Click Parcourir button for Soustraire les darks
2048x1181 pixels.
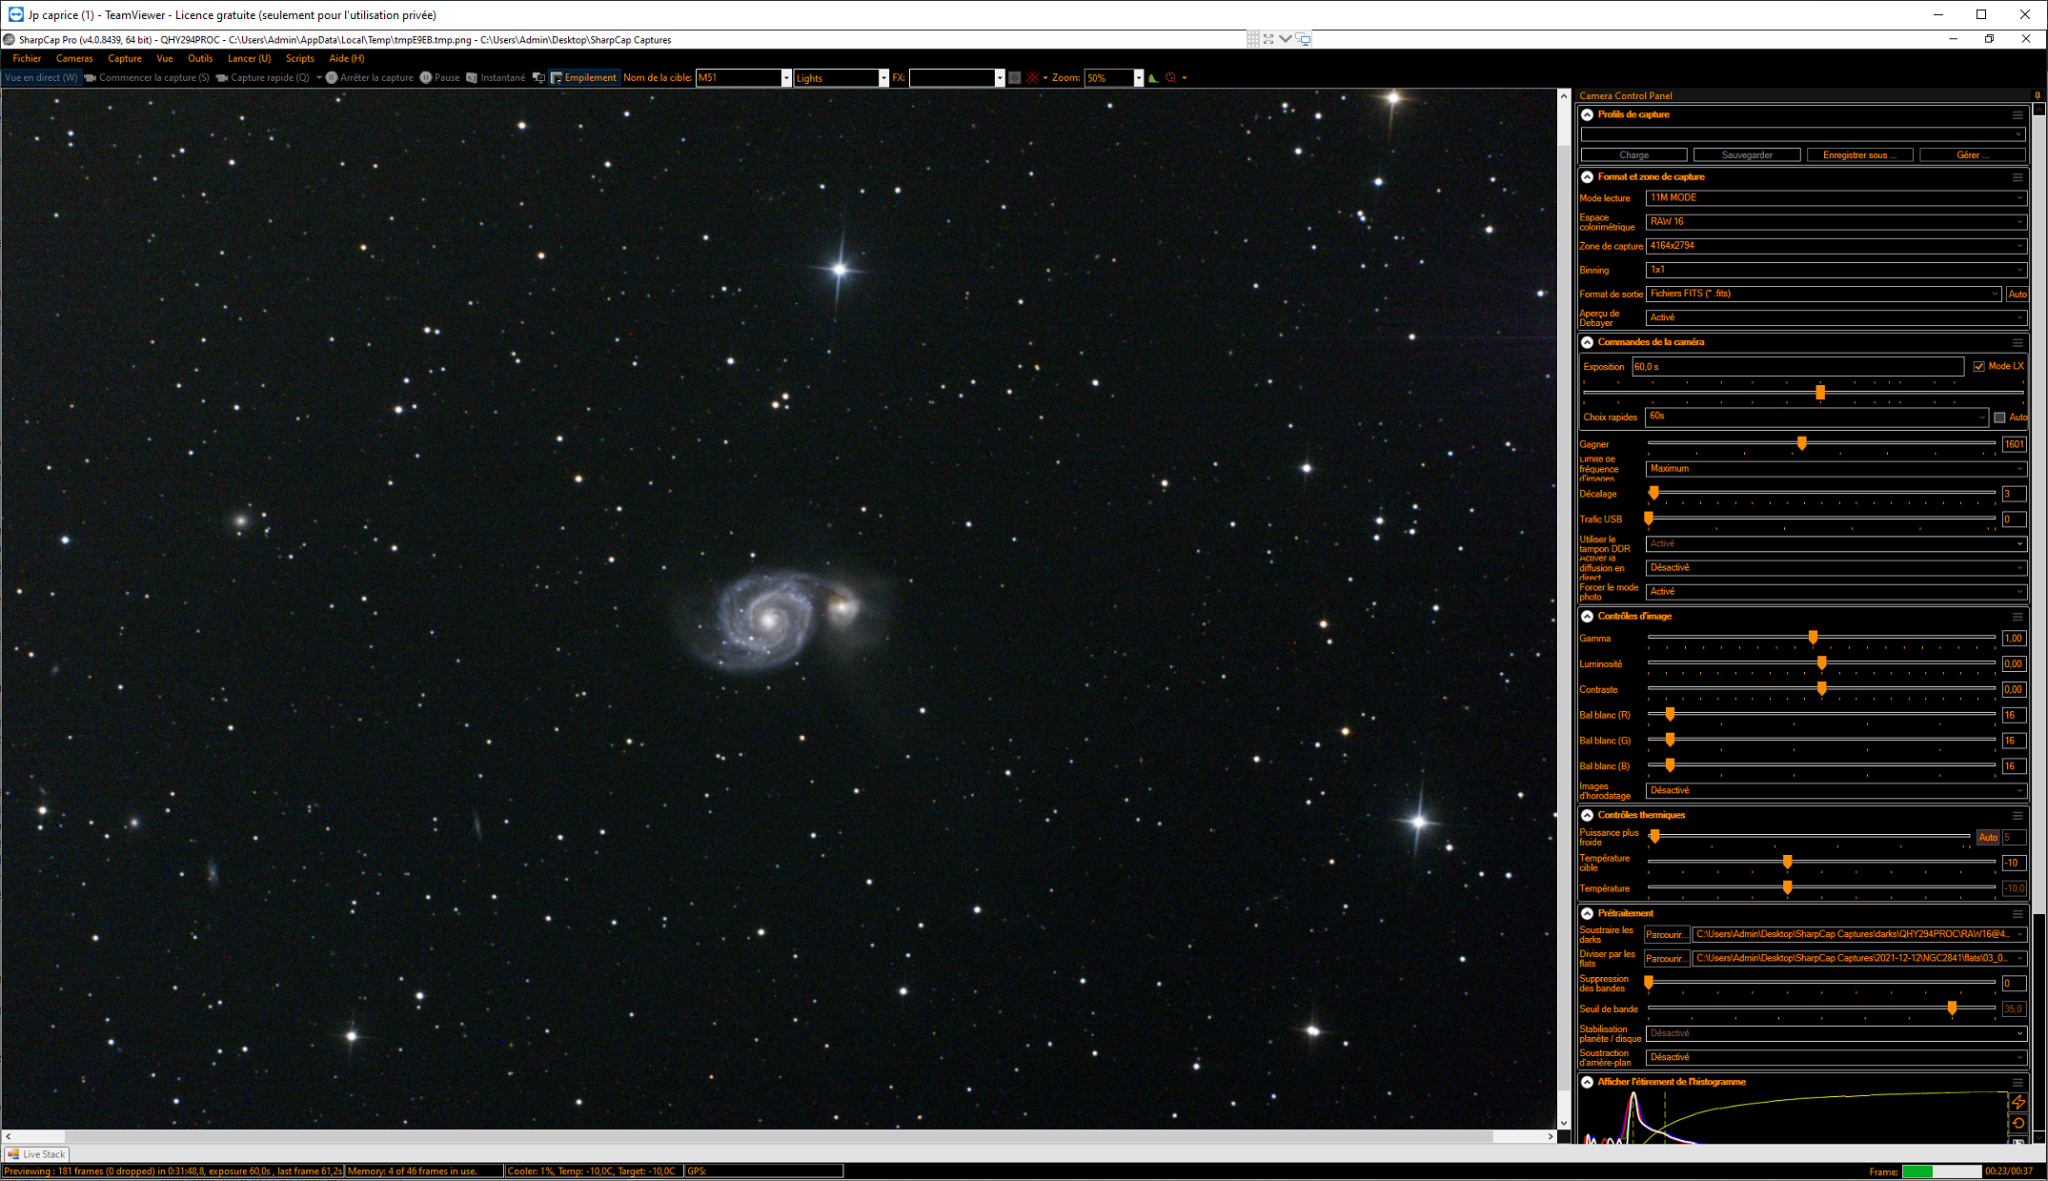click(1666, 935)
